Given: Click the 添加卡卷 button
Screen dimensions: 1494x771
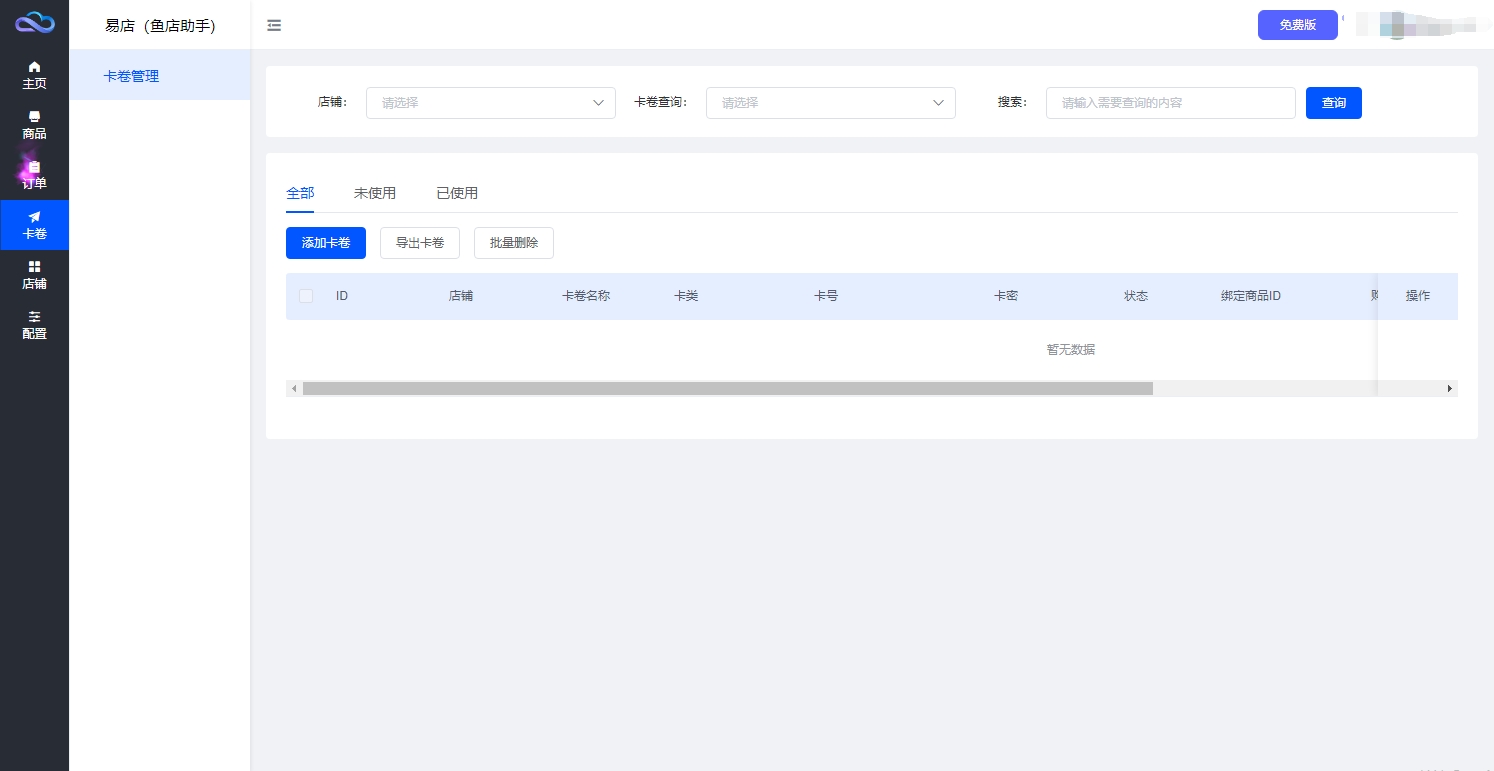Looking at the screenshot, I should [x=326, y=243].
